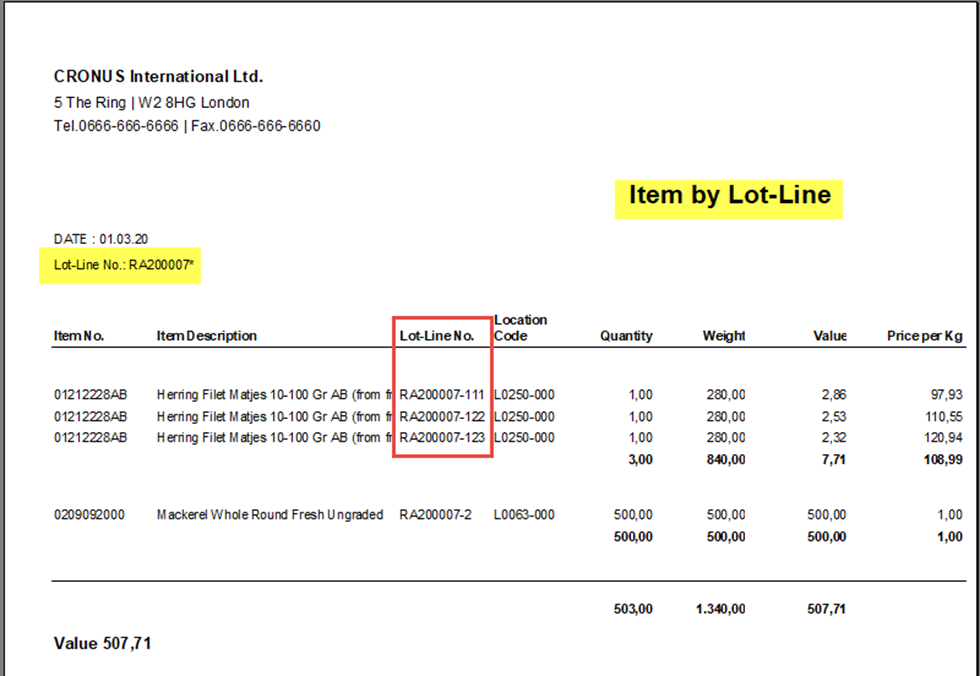Select the CRONUS International Ltd. company name
The width and height of the screenshot is (980, 676).
coord(158,77)
